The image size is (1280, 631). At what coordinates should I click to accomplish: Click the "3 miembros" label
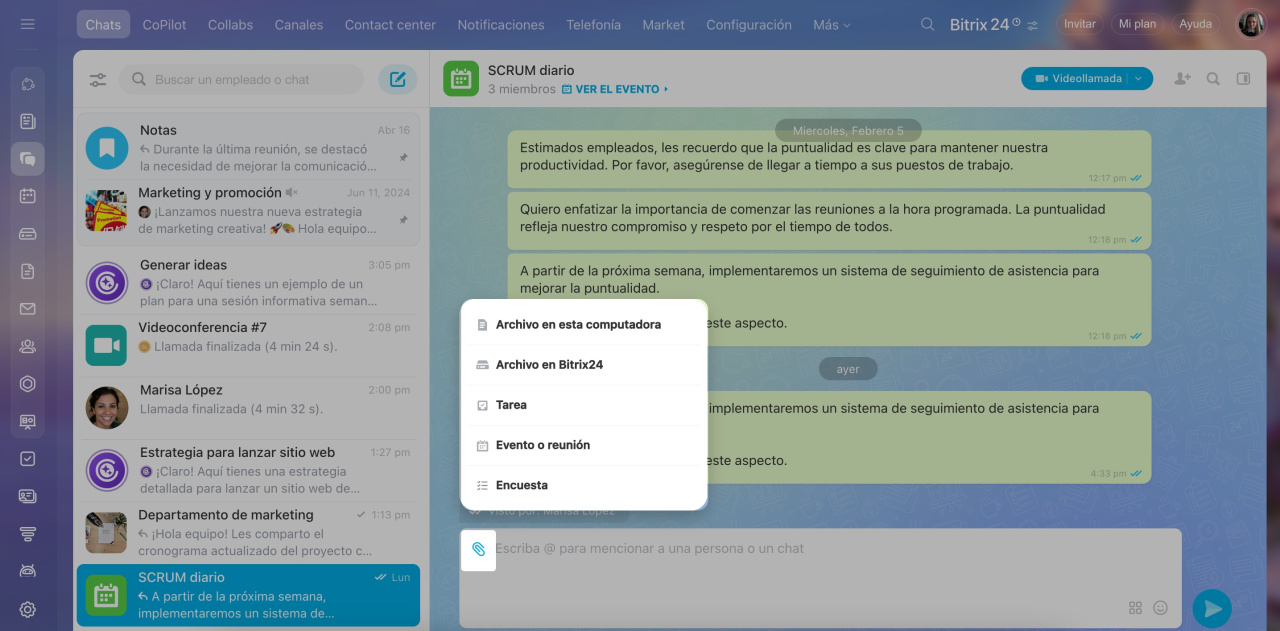pos(522,90)
